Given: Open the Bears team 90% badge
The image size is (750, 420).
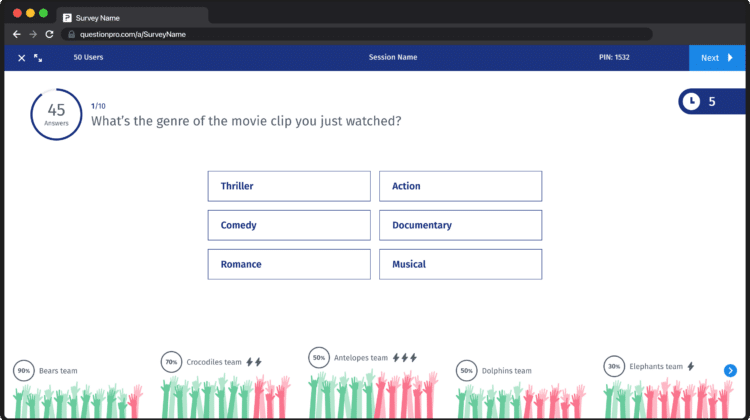Looking at the screenshot, I should point(22,370).
